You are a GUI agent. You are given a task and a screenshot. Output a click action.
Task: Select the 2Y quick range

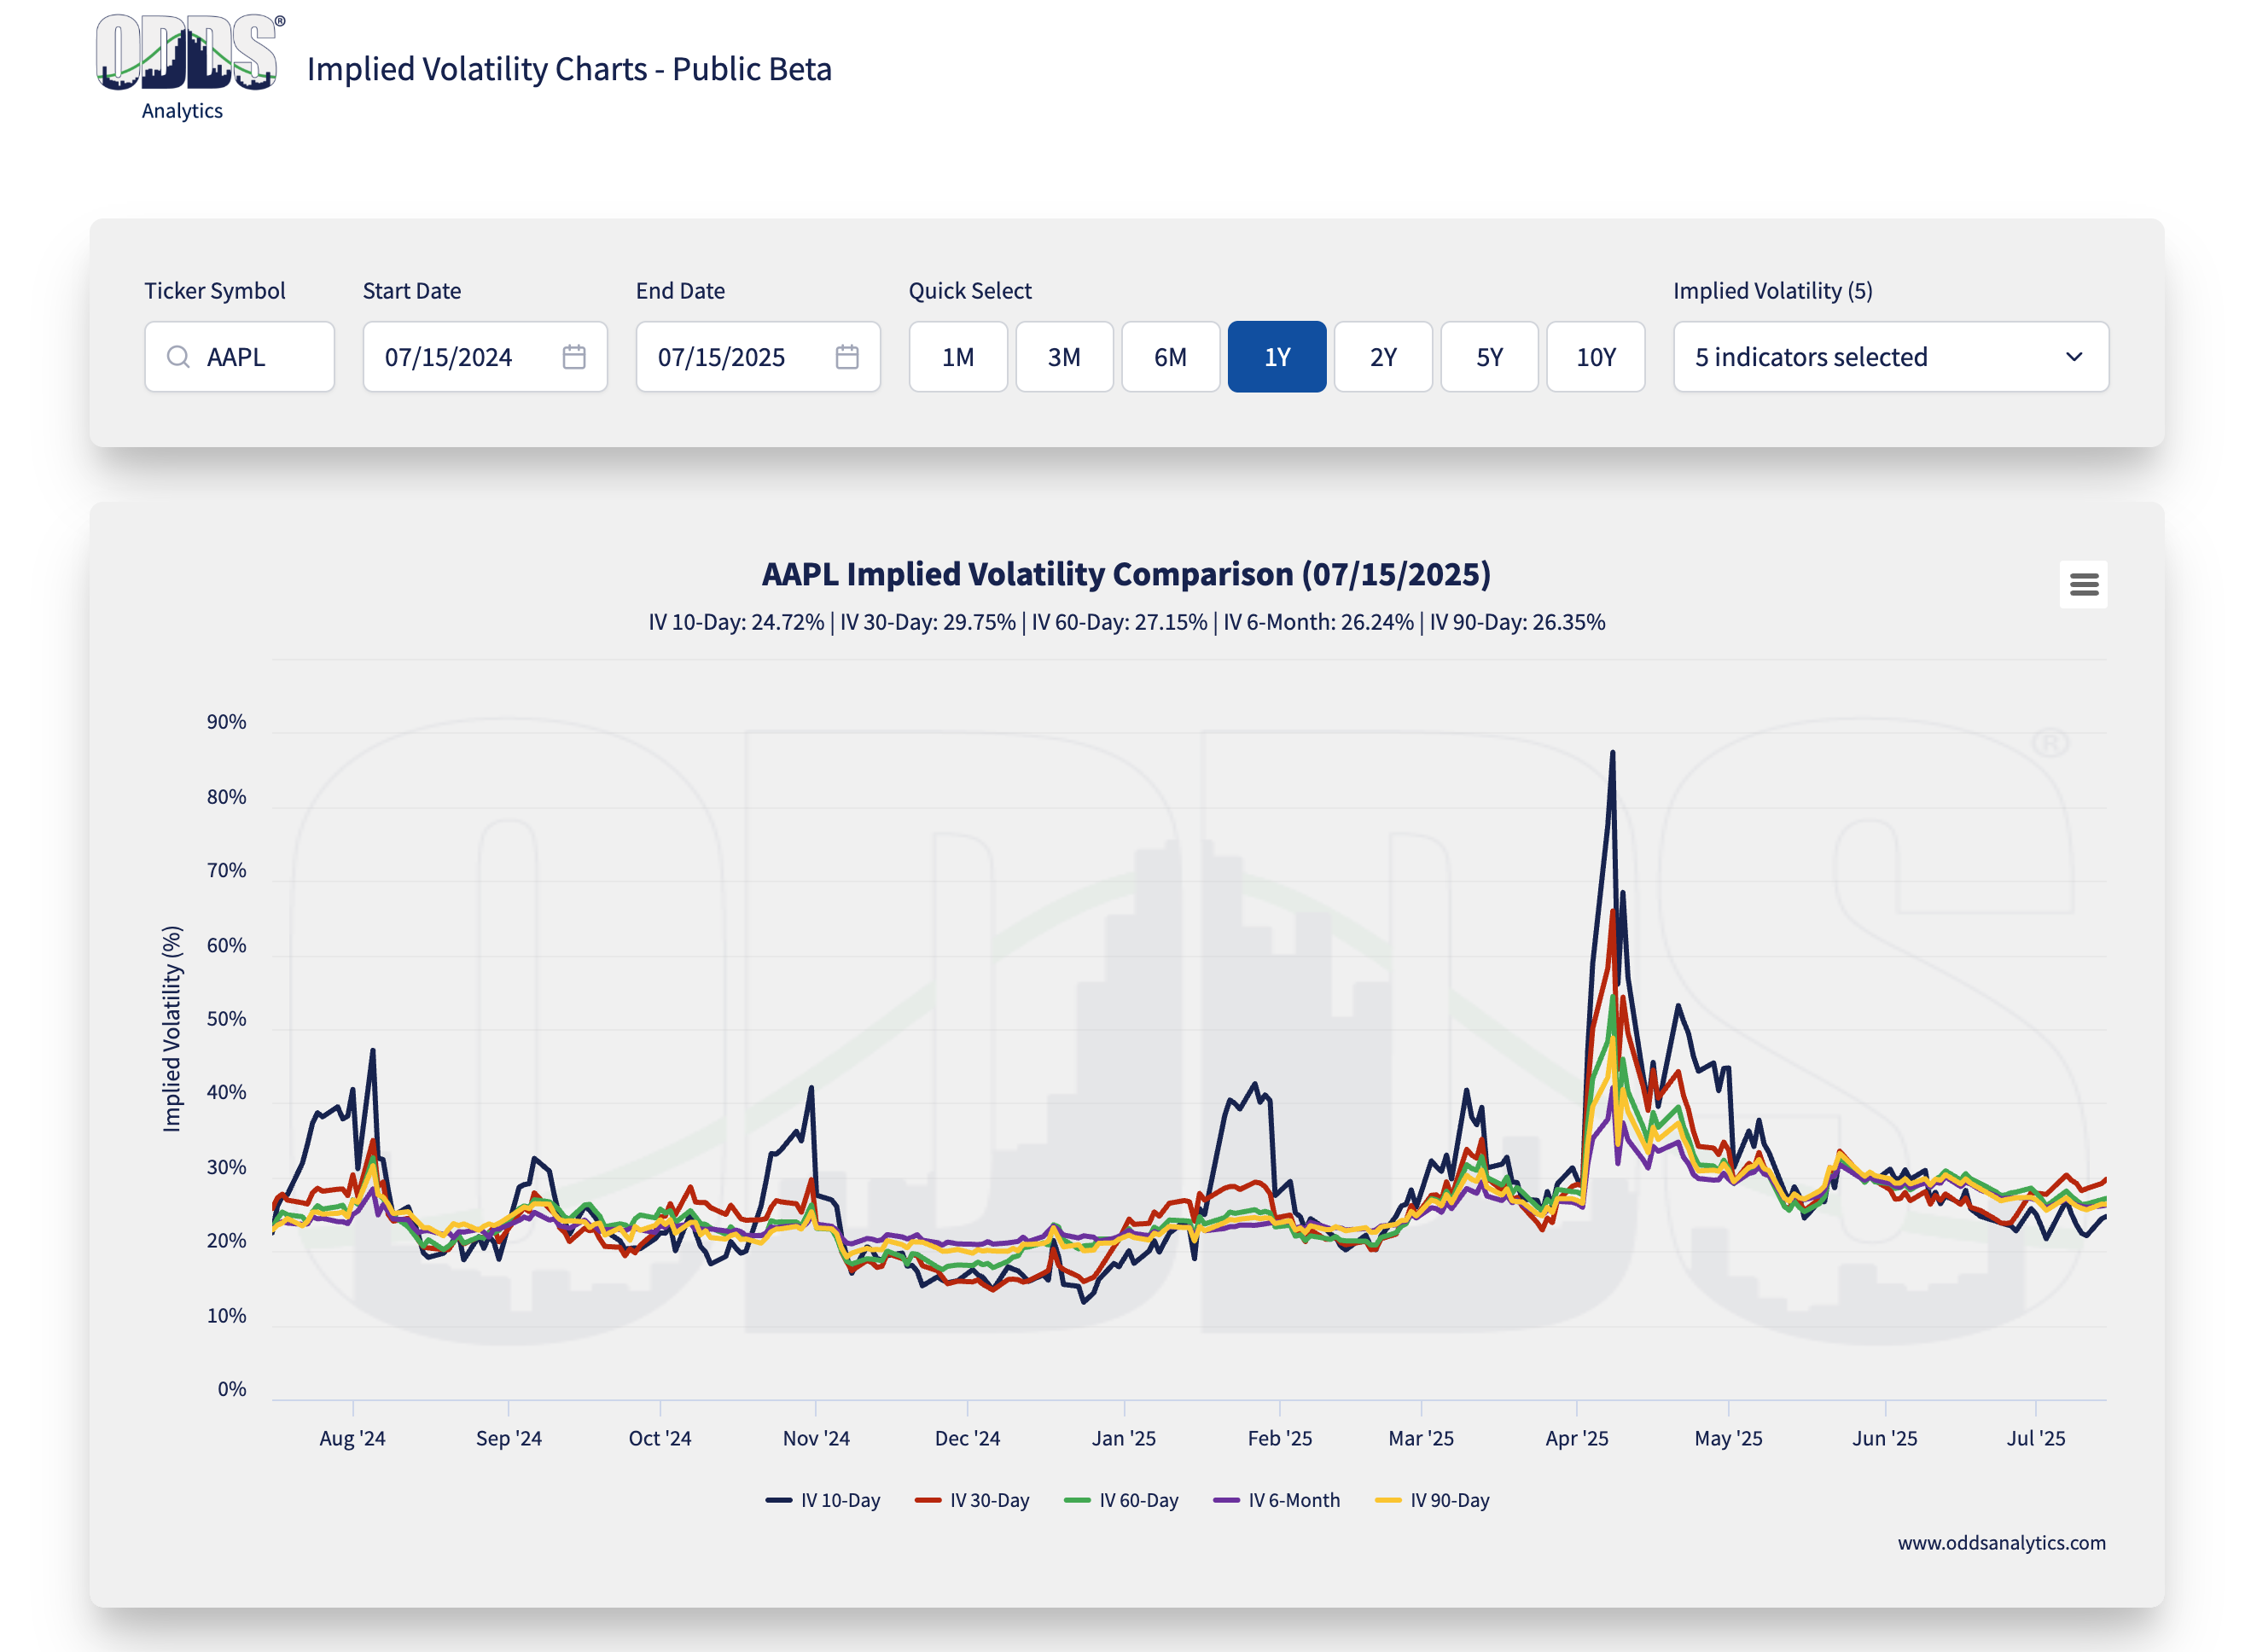[1382, 357]
